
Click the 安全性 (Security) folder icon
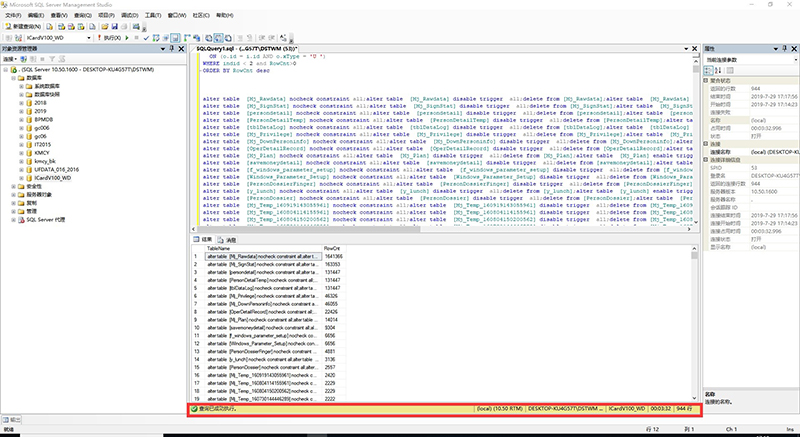click(21, 187)
